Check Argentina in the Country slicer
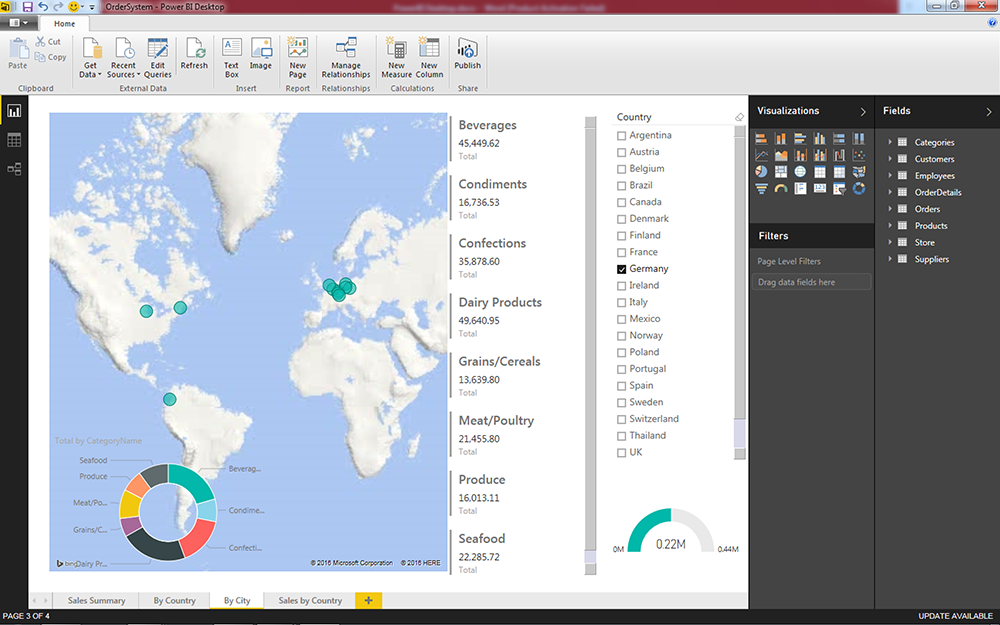1000x625 pixels. (621, 136)
